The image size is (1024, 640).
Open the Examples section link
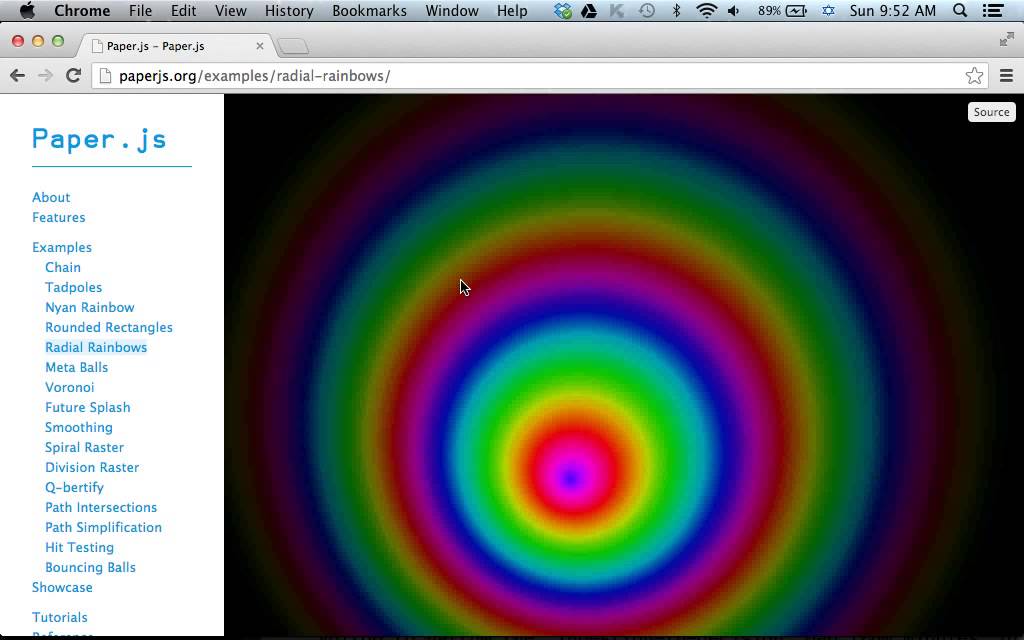pyautogui.click(x=62, y=248)
